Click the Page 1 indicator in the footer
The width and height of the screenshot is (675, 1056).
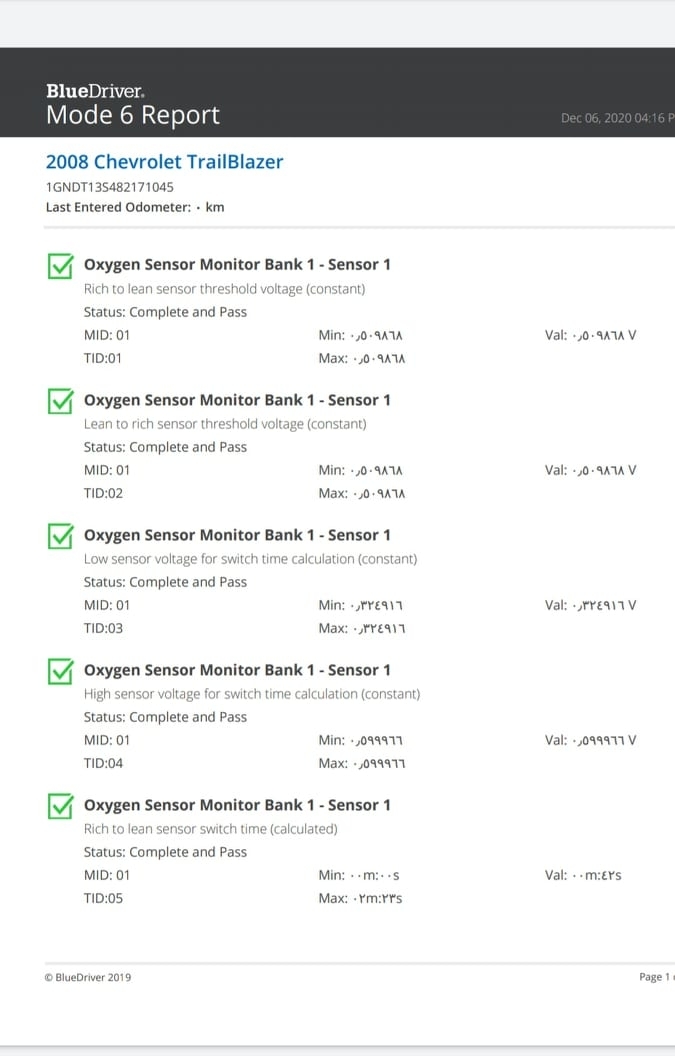tap(652, 977)
